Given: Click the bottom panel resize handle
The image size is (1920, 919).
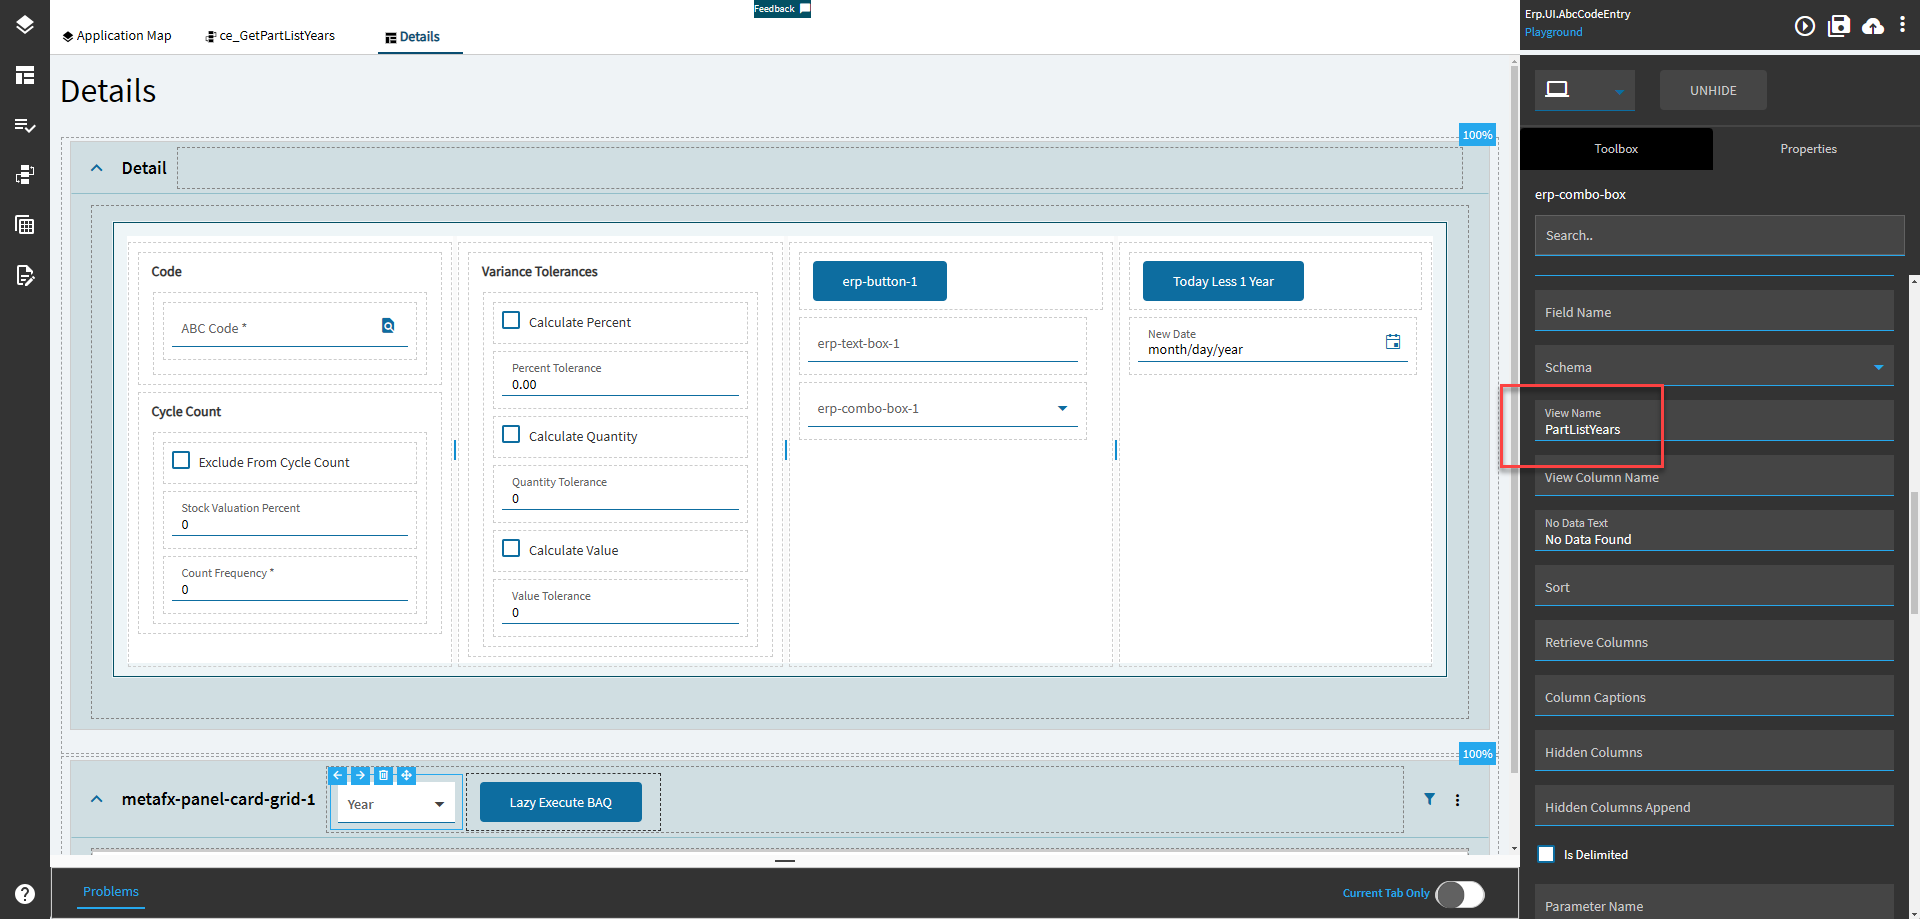Looking at the screenshot, I should 785,860.
